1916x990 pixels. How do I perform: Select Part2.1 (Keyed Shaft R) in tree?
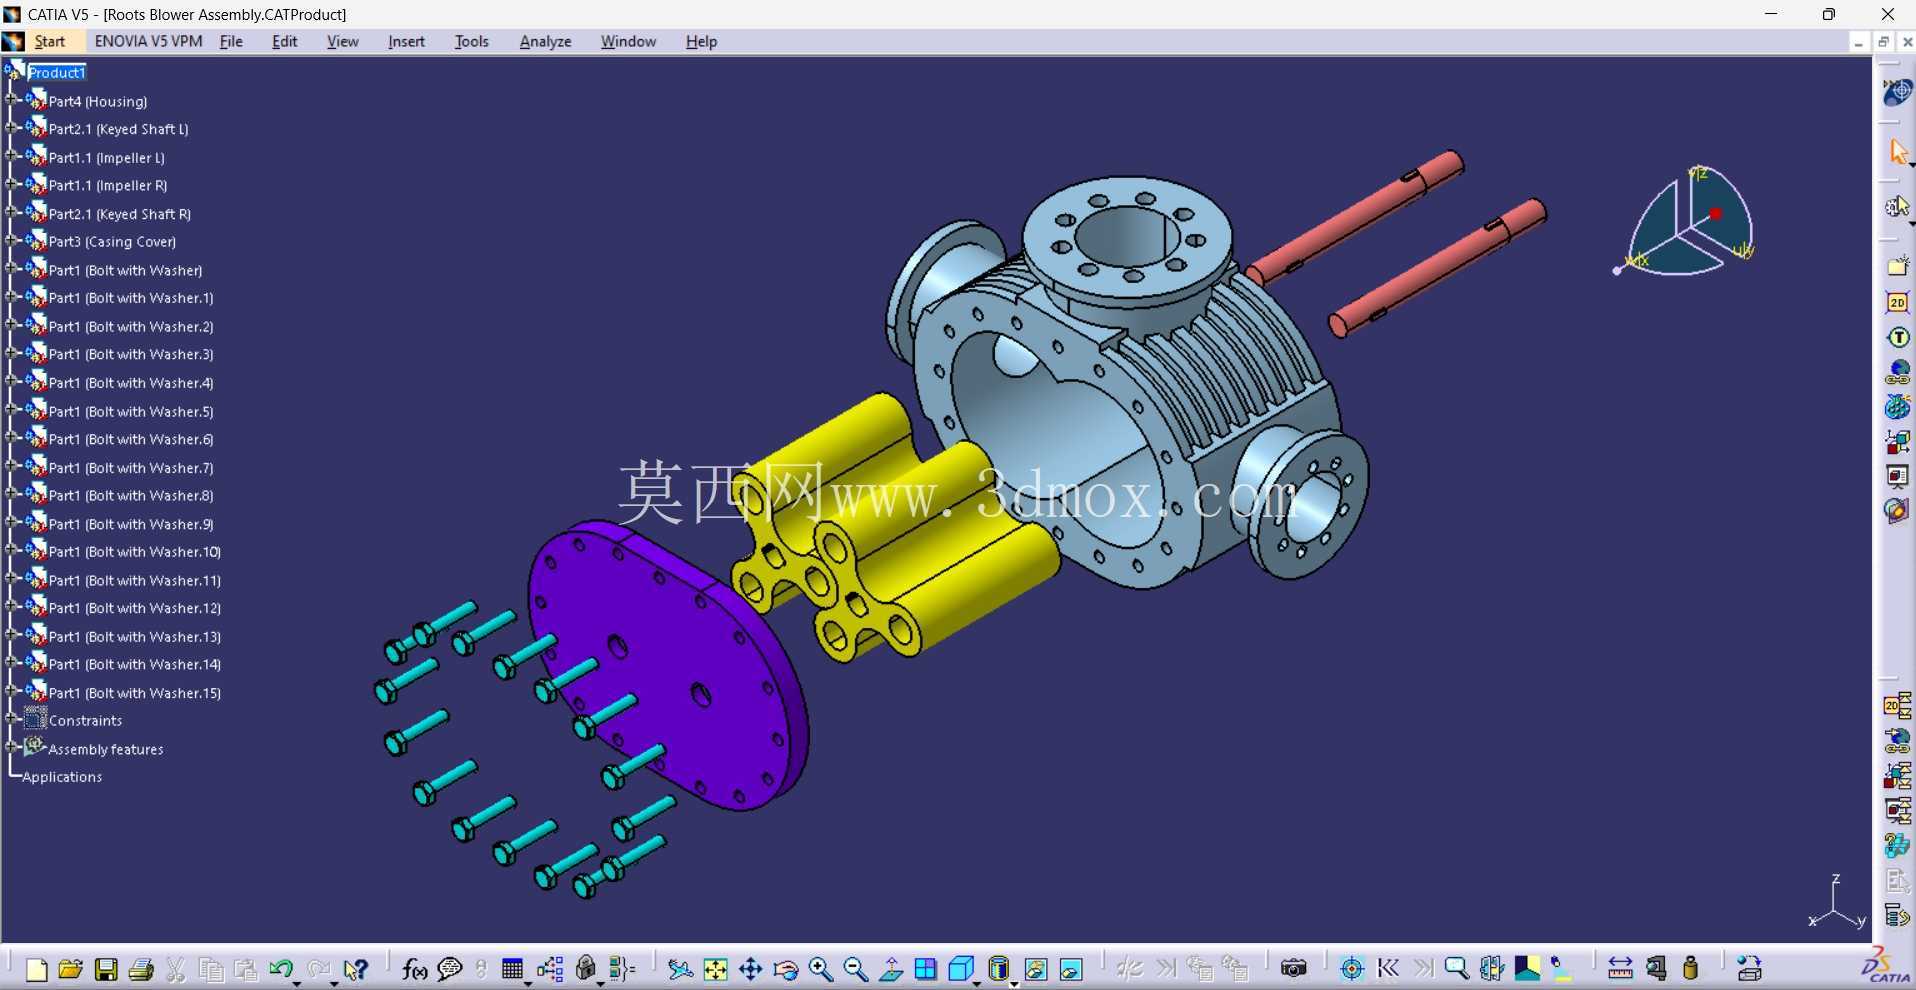pos(120,214)
